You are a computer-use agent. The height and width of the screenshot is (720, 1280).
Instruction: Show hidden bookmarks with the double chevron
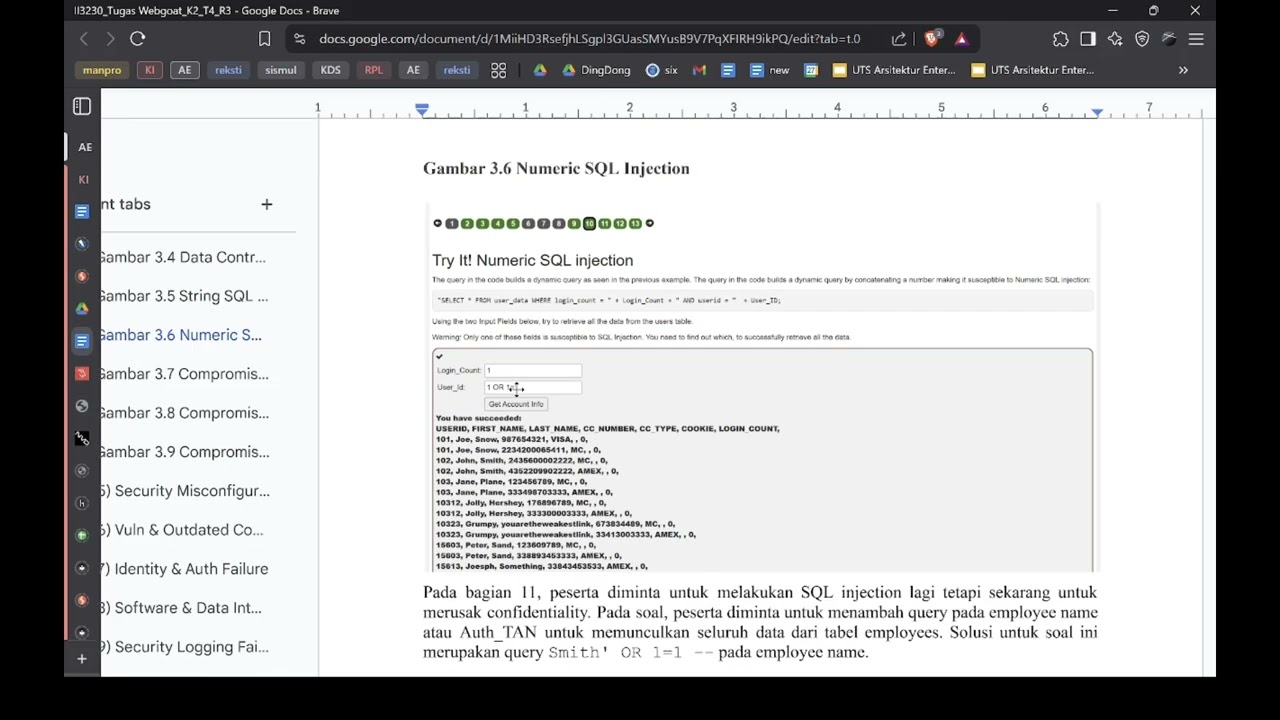point(1183,70)
